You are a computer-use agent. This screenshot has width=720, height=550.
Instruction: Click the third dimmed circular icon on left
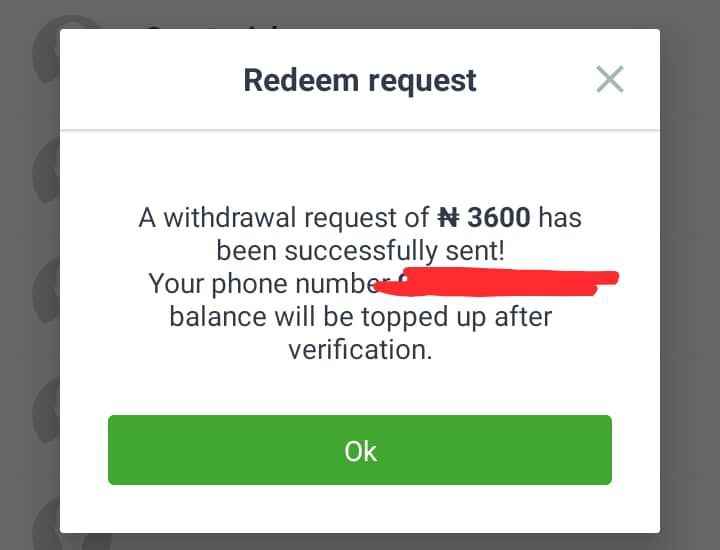(x=46, y=289)
